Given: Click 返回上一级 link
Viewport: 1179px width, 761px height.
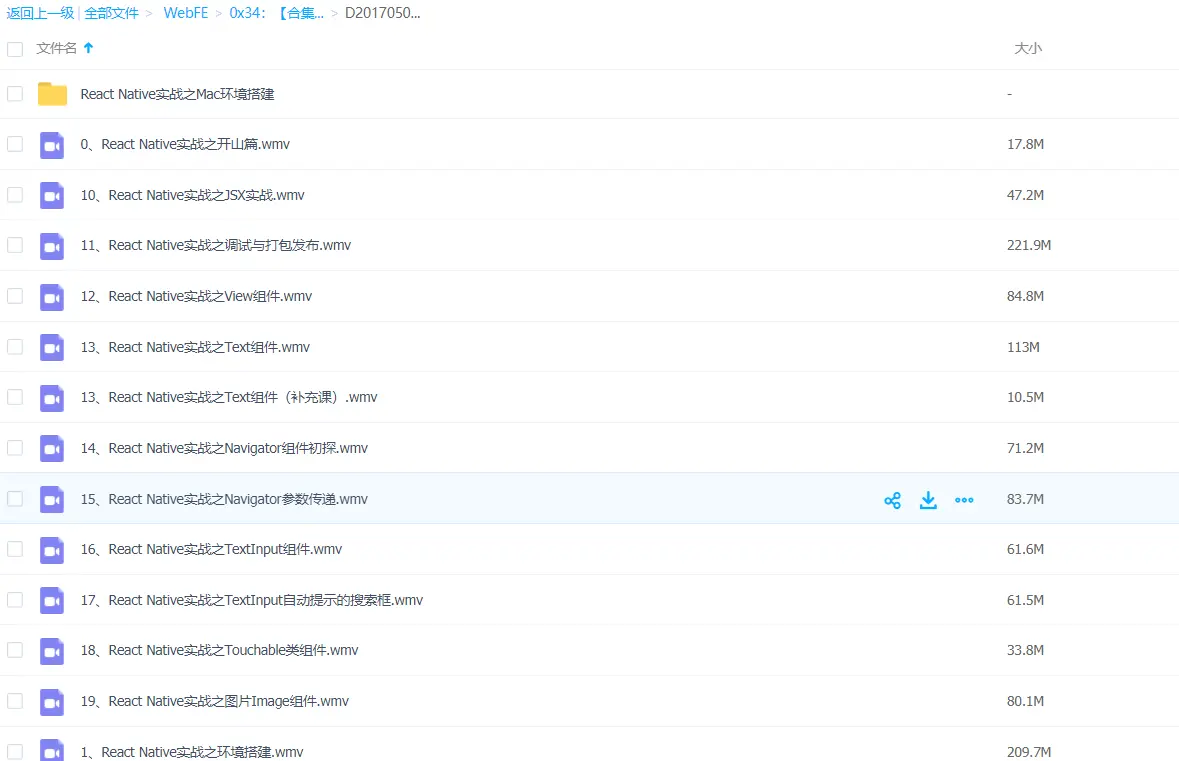Looking at the screenshot, I should point(40,13).
